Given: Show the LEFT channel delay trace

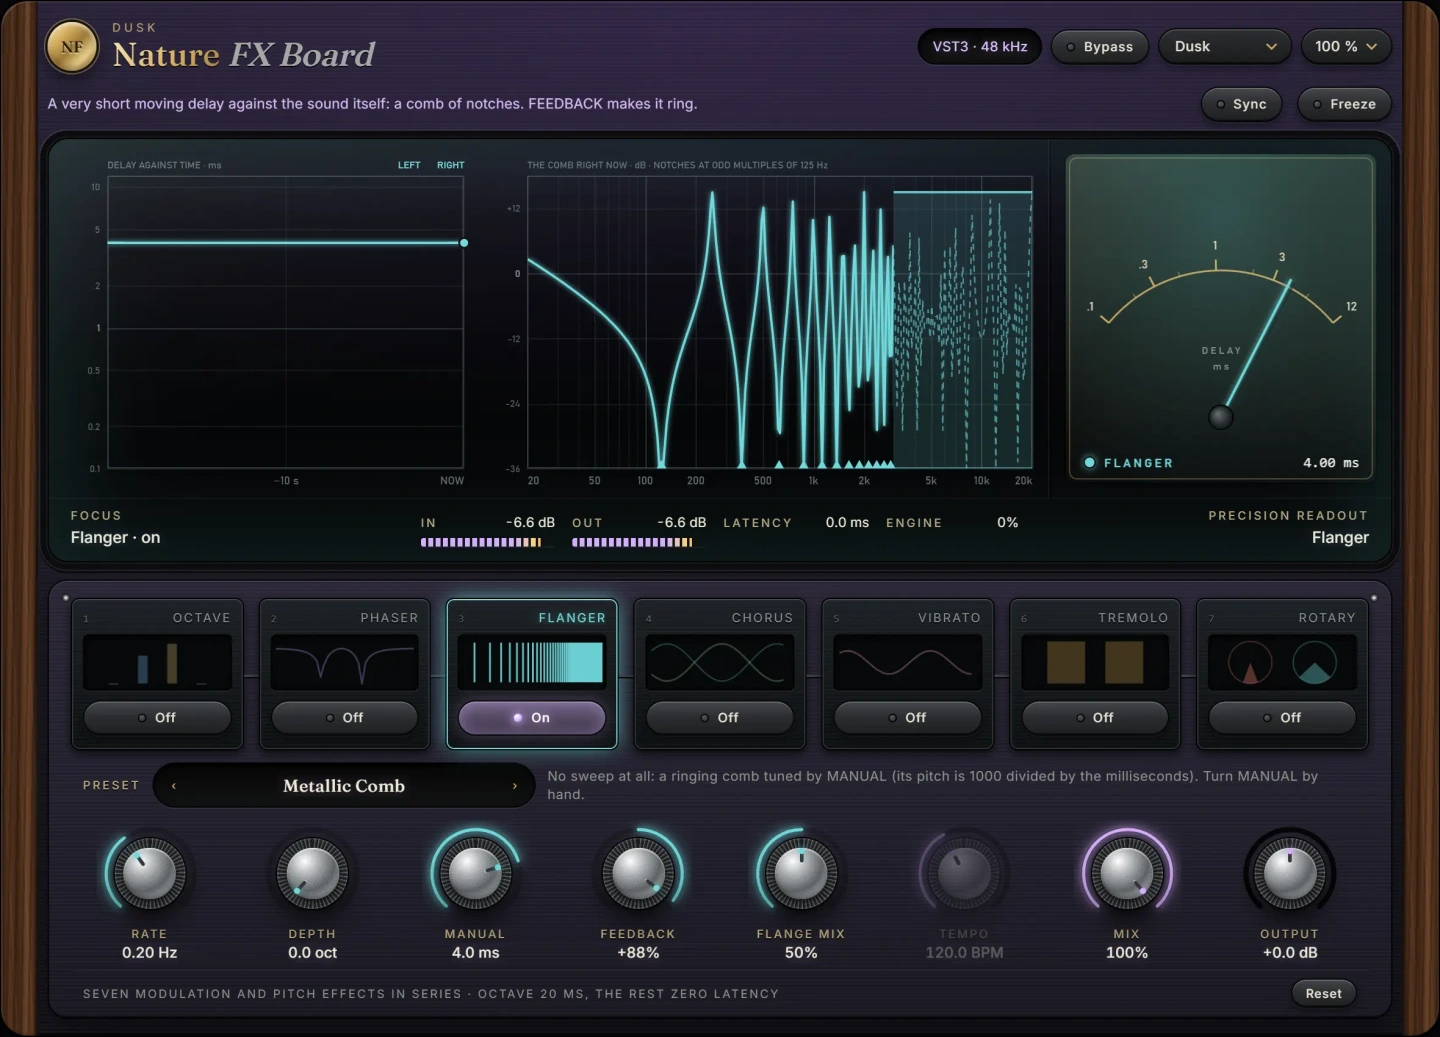Looking at the screenshot, I should point(409,165).
